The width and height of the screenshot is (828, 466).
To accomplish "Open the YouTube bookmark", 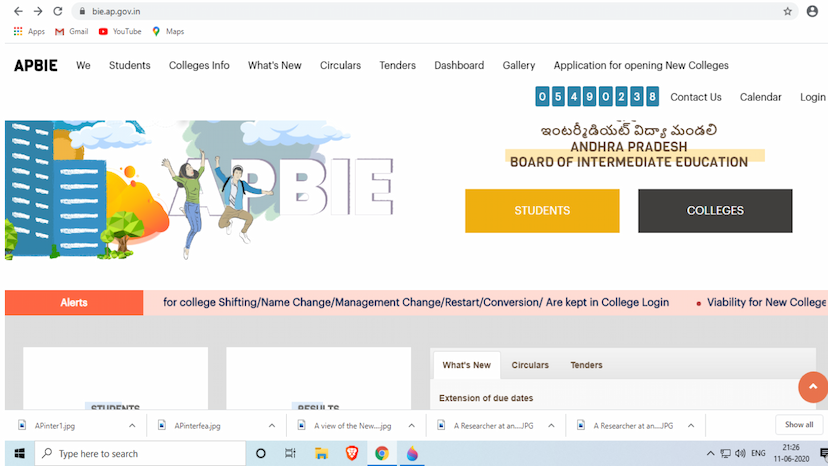I will (x=120, y=32).
